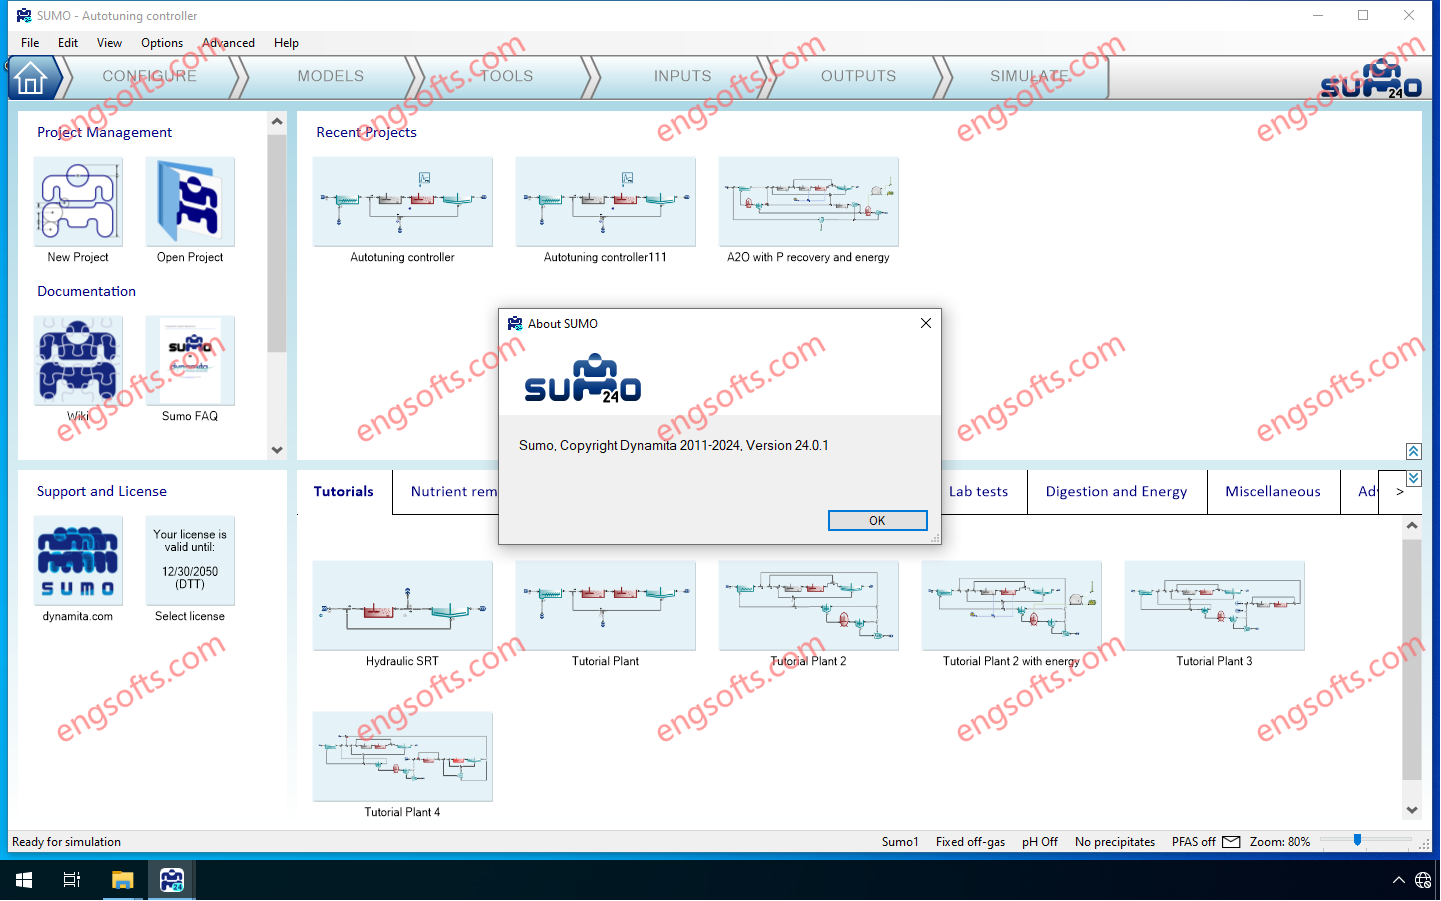The height and width of the screenshot is (901, 1441).
Task: Adjust the Zoom slider in the status bar
Action: [1357, 841]
